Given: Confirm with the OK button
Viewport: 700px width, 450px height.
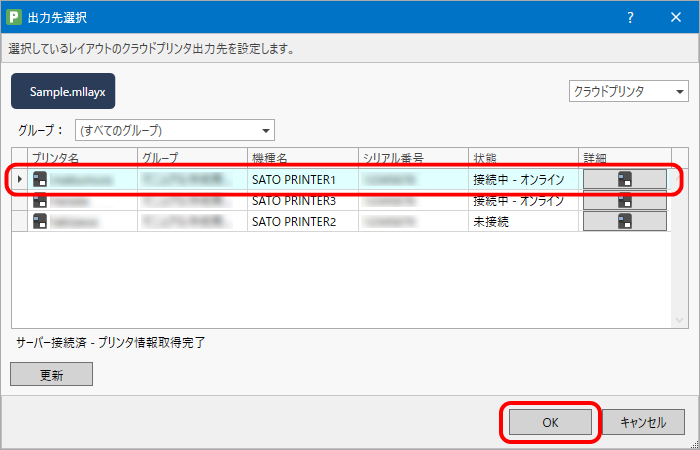Looking at the screenshot, I should pos(550,422).
